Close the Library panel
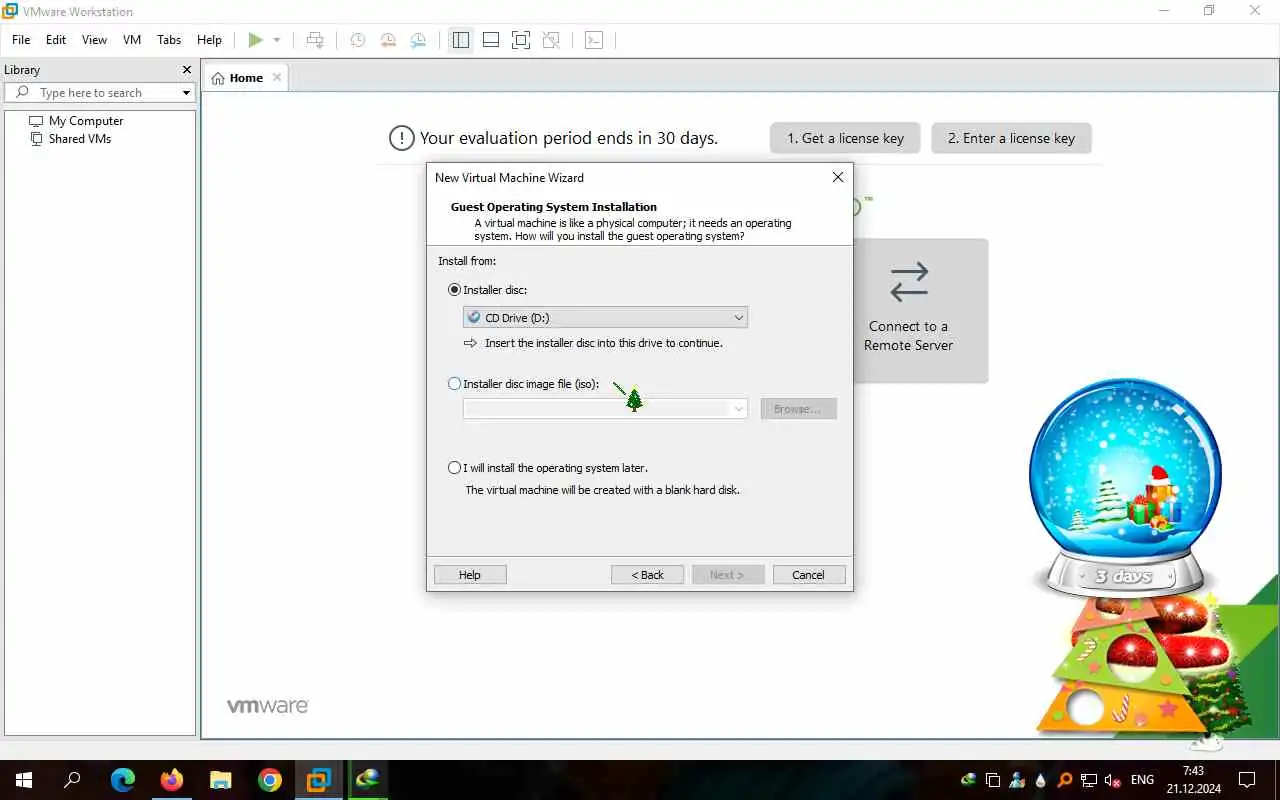 (186, 70)
